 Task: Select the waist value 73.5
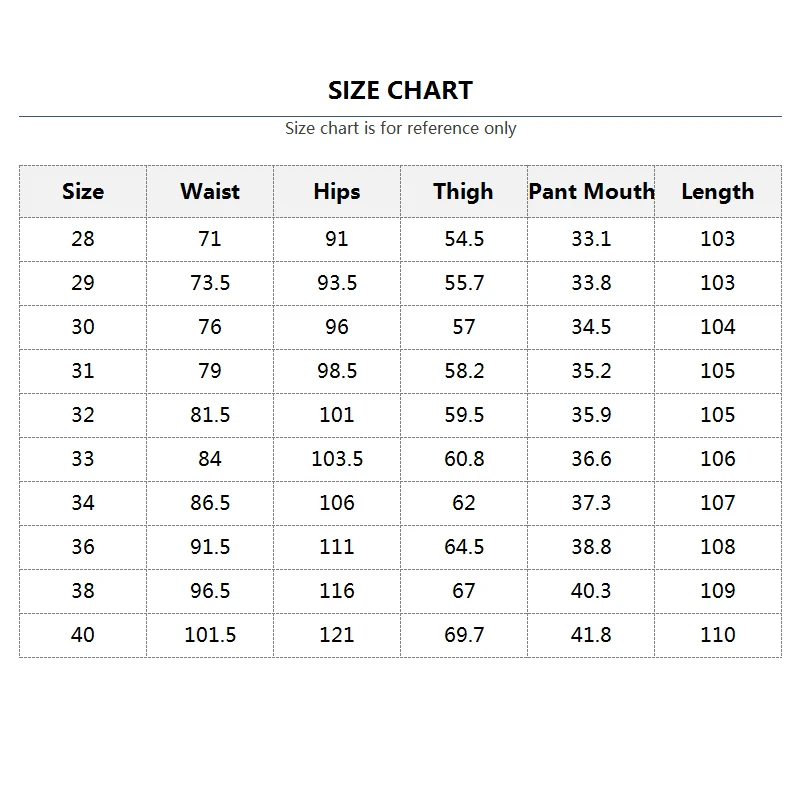pos(210,283)
